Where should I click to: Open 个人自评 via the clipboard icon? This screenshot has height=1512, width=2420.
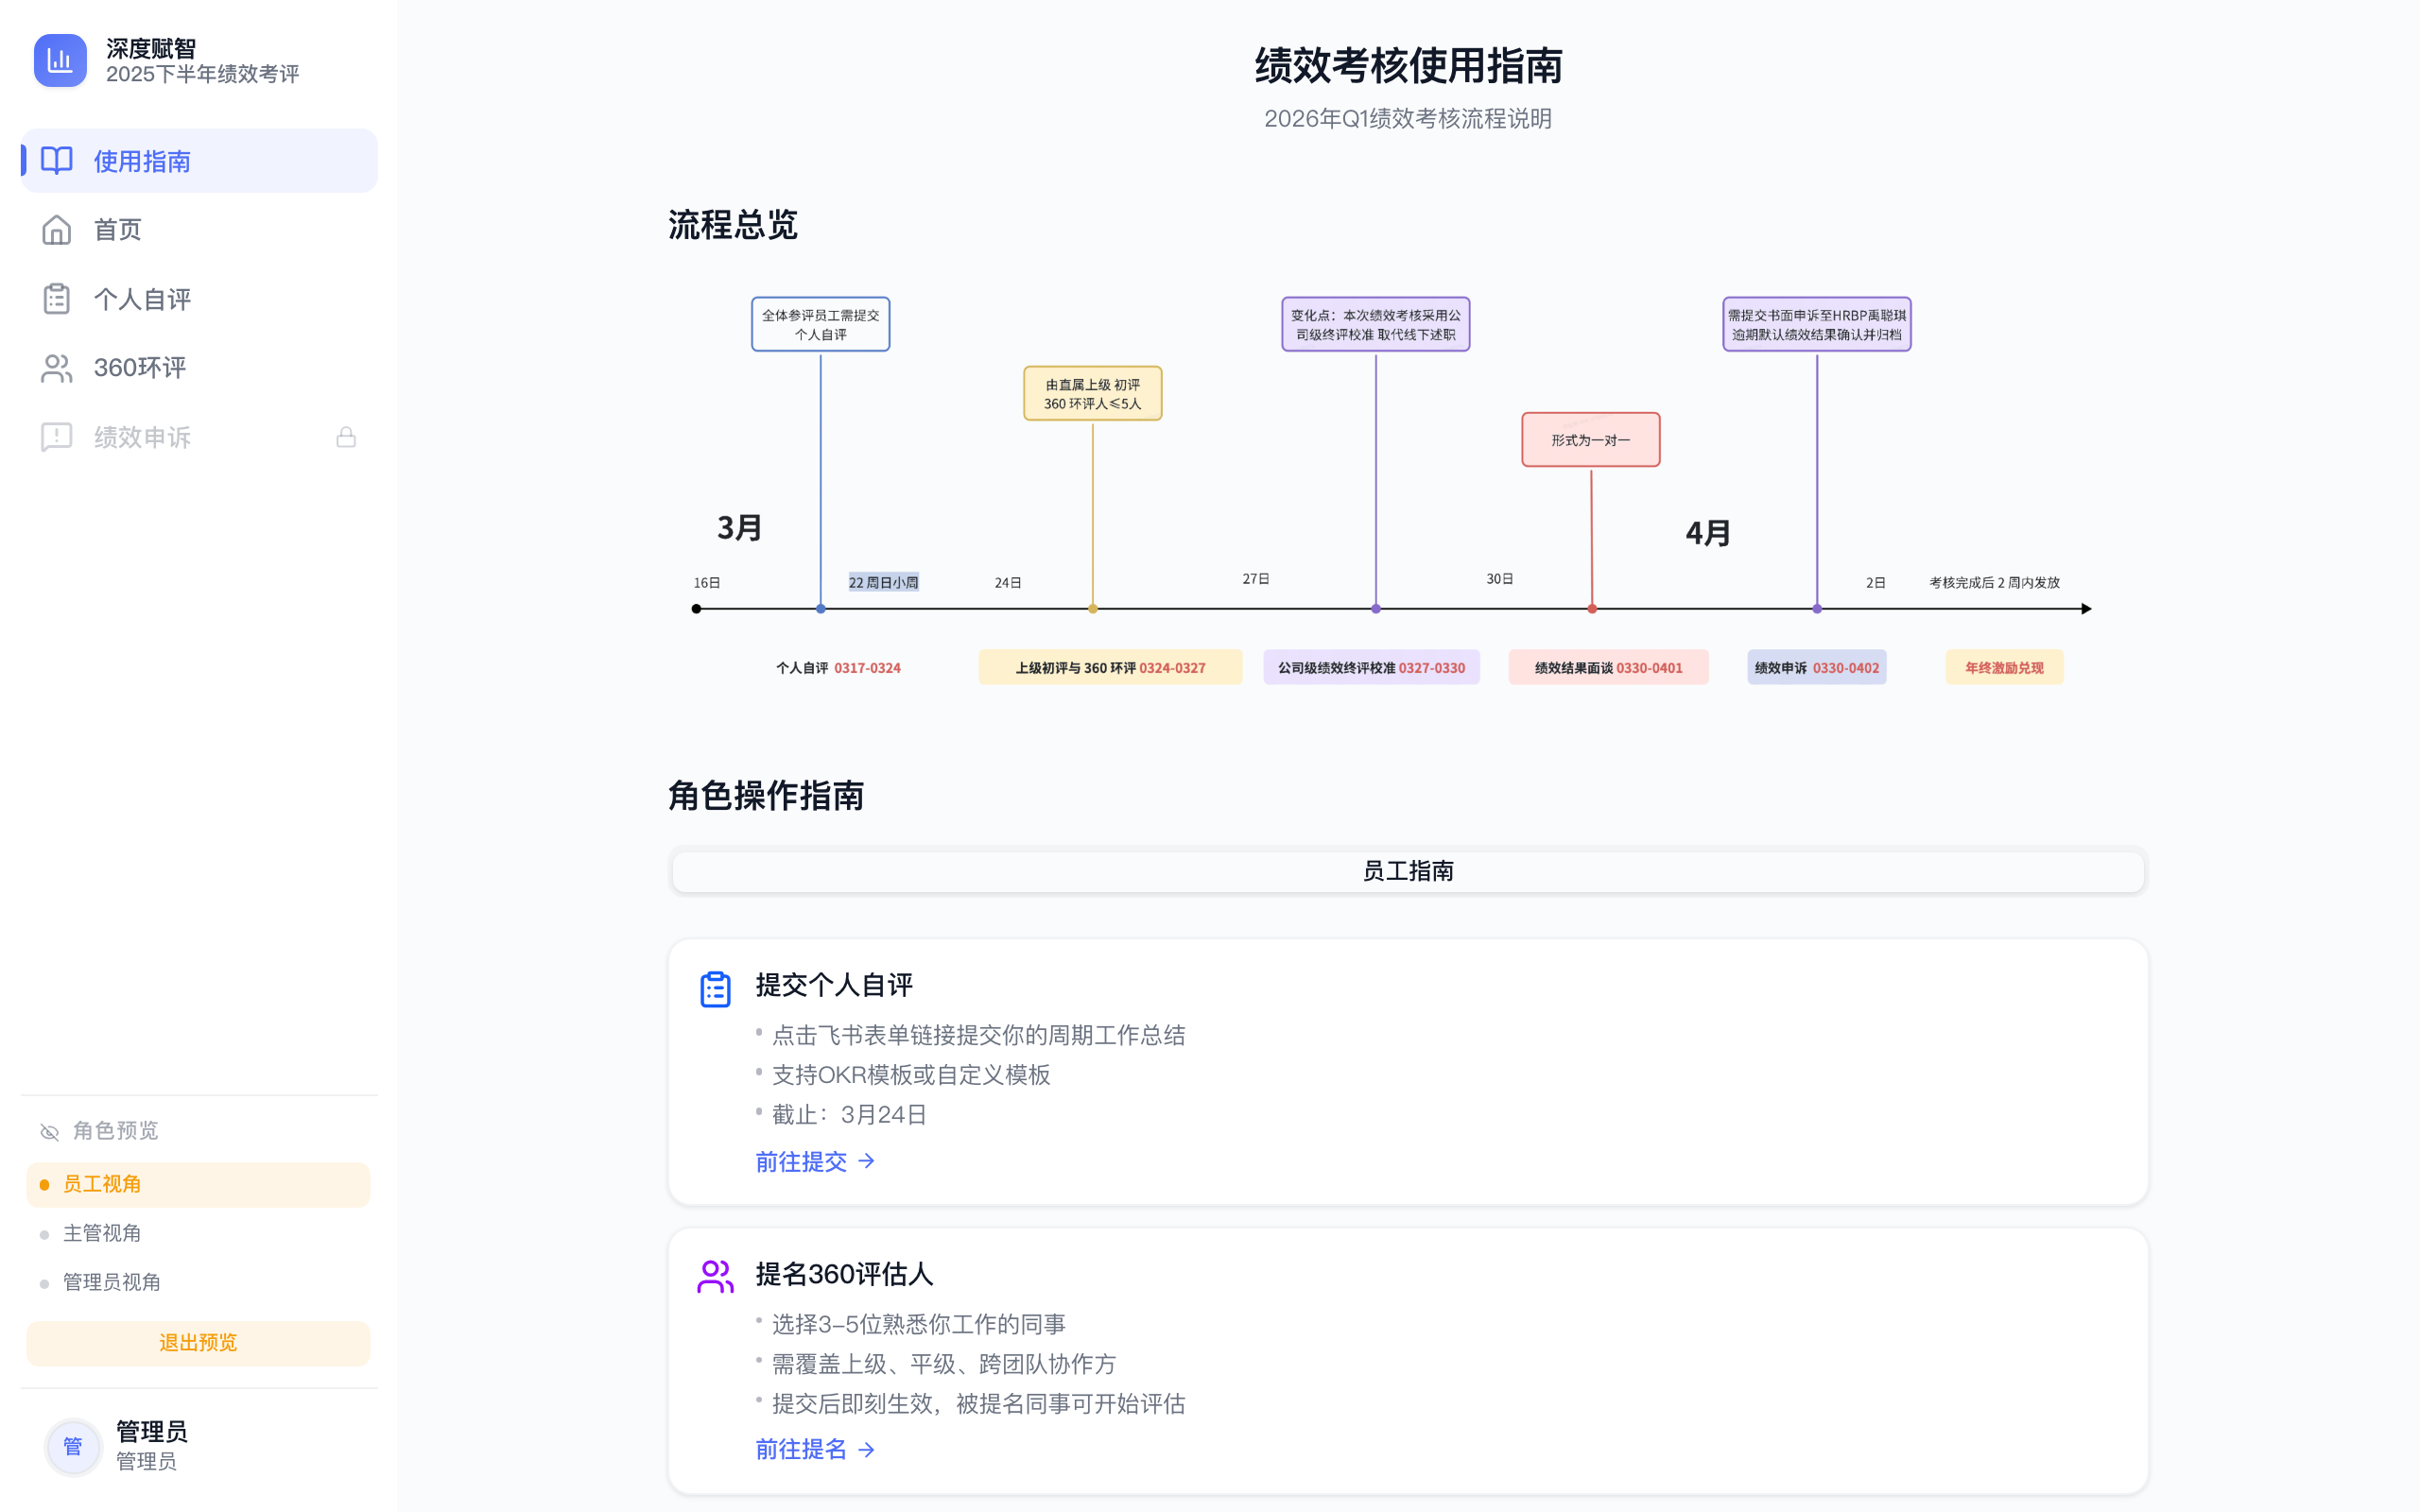click(57, 298)
